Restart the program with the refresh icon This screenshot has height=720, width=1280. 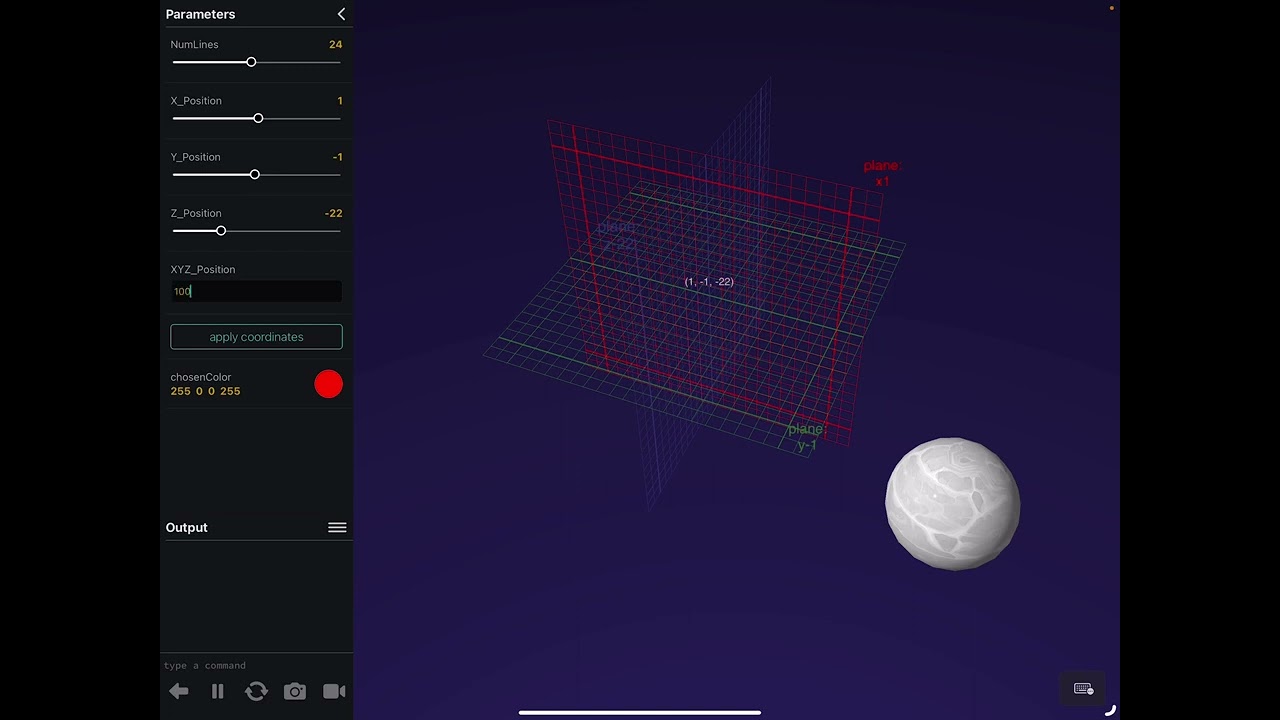click(x=256, y=691)
